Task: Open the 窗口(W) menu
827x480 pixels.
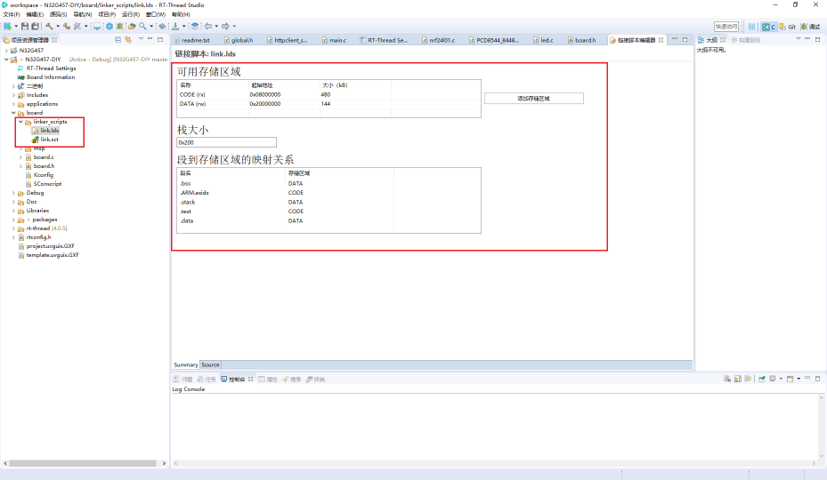Action: click(155, 14)
